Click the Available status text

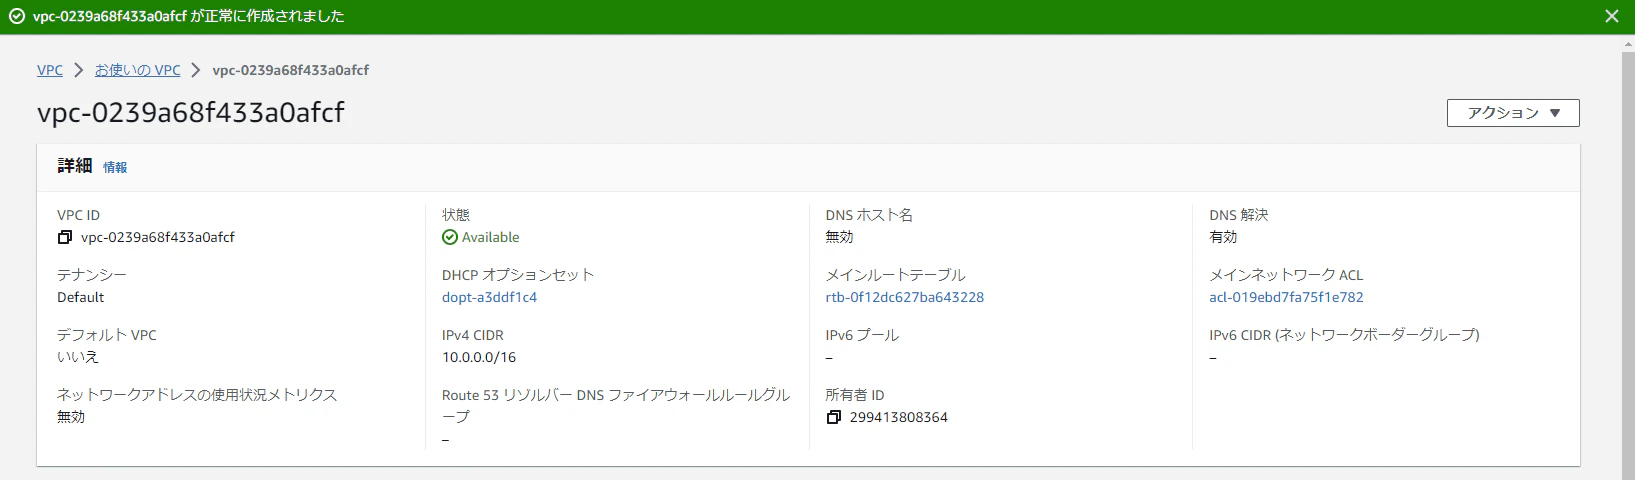tap(490, 237)
